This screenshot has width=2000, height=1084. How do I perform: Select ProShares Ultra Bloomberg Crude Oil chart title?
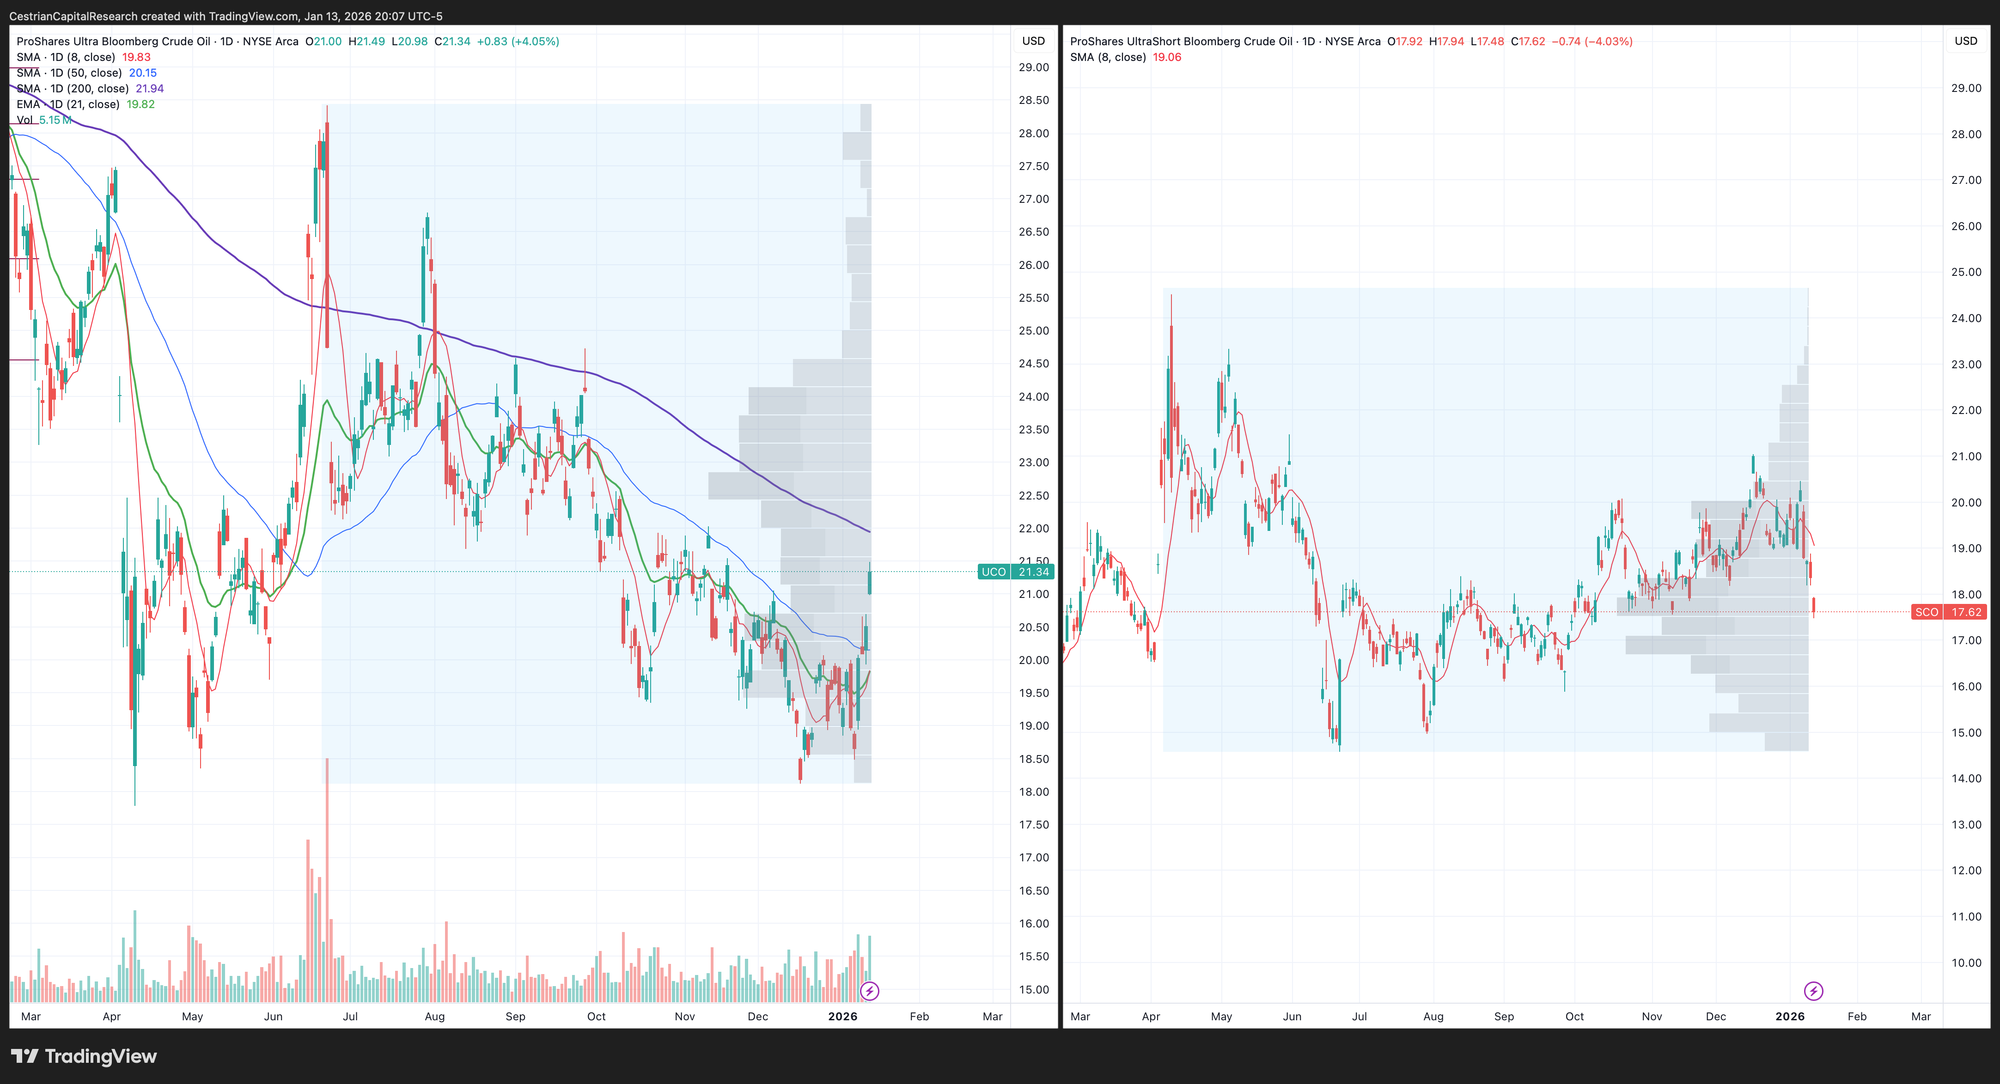(113, 41)
